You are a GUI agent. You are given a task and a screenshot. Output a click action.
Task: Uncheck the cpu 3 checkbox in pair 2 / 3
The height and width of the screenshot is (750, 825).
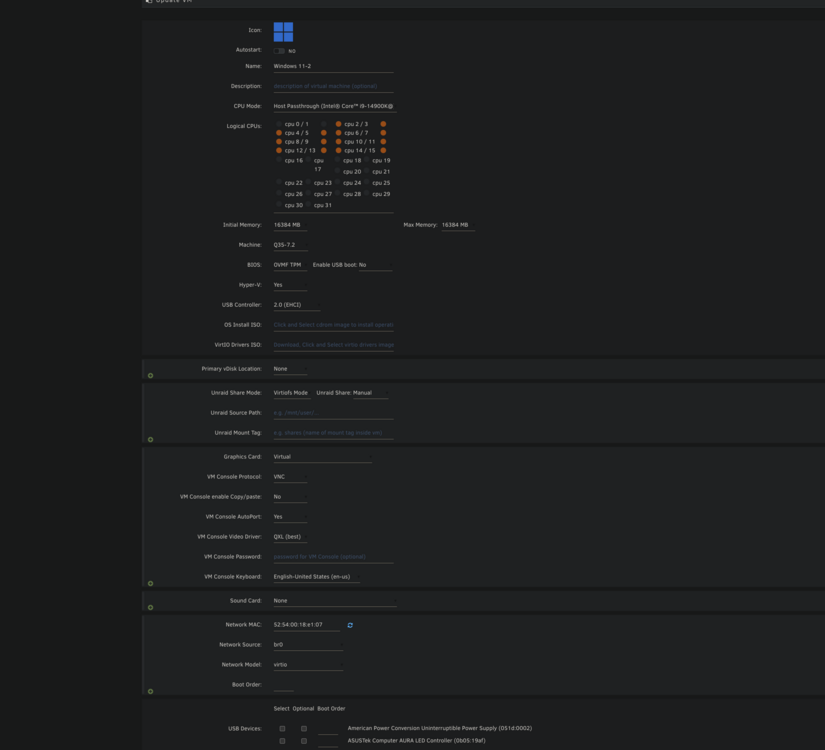pyautogui.click(x=383, y=124)
